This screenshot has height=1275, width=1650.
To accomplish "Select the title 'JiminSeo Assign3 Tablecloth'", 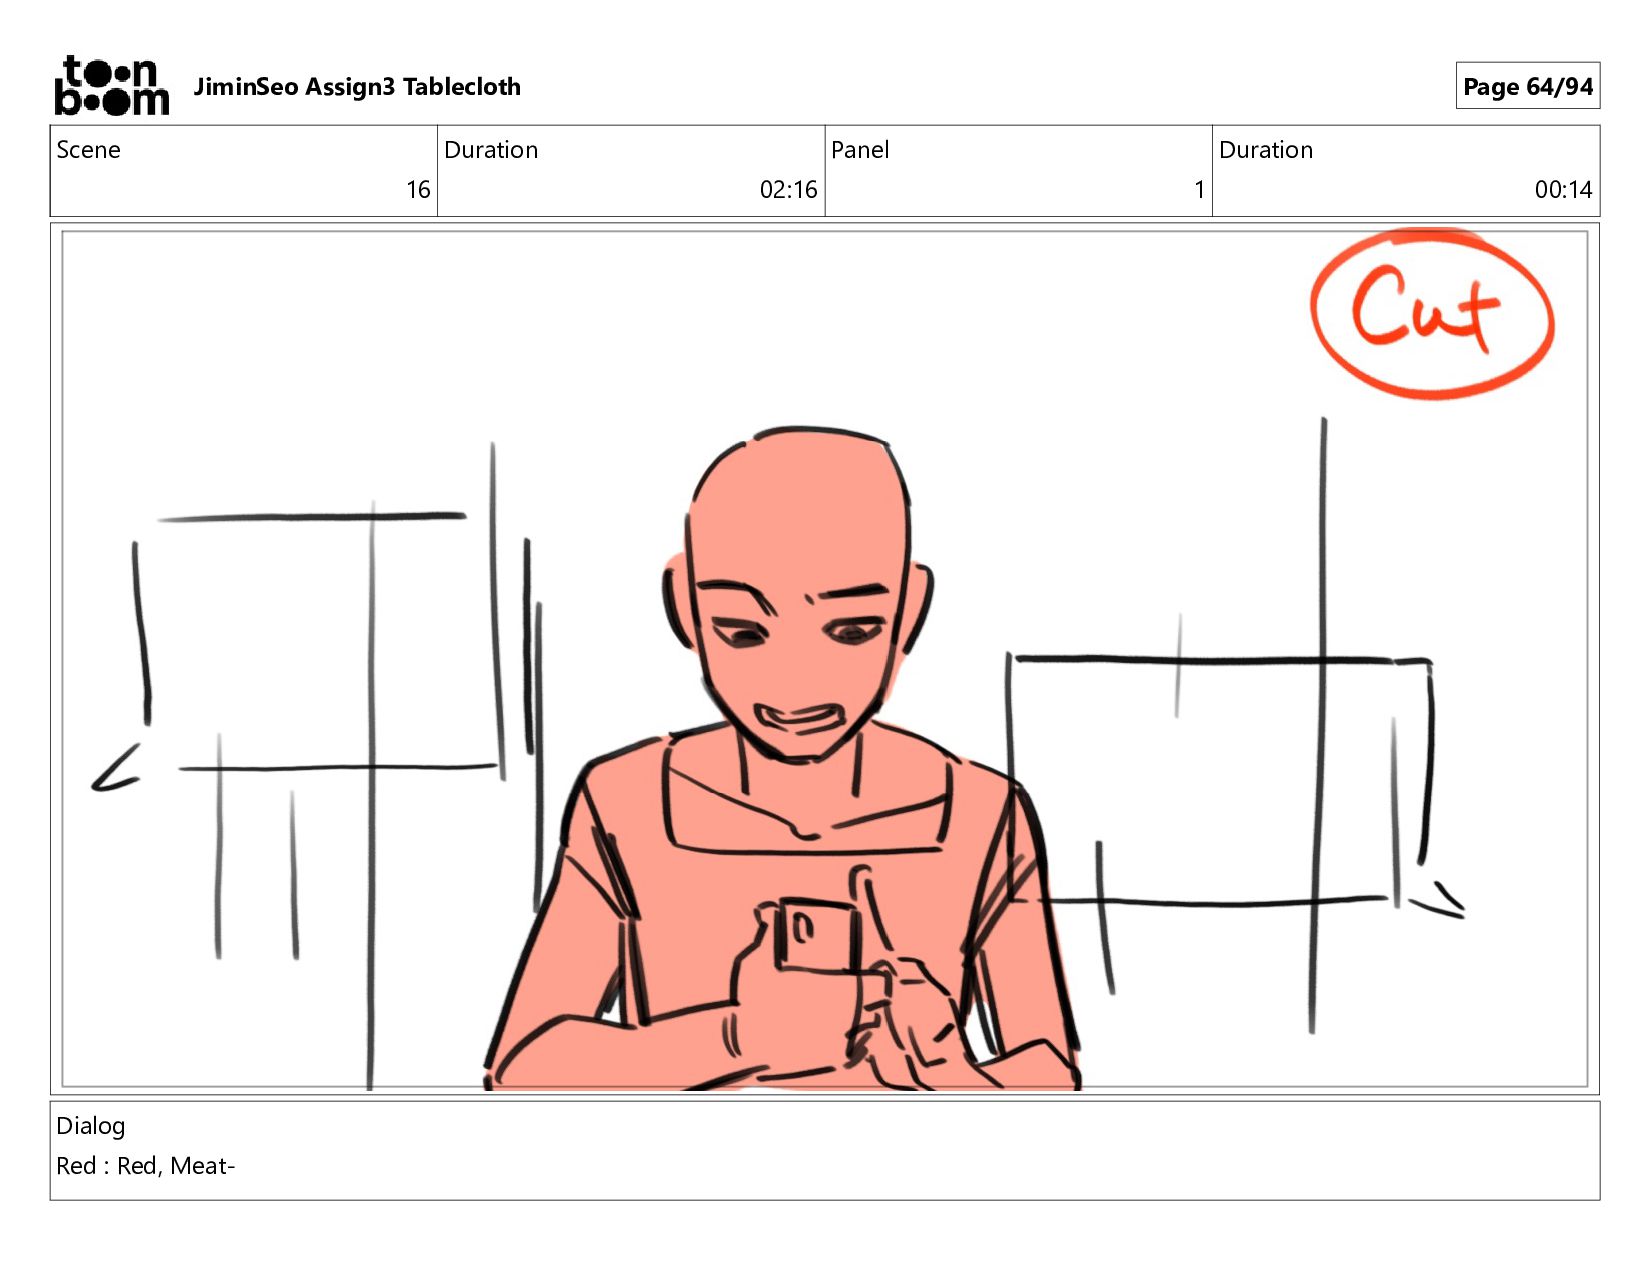I will pyautogui.click(x=357, y=87).
